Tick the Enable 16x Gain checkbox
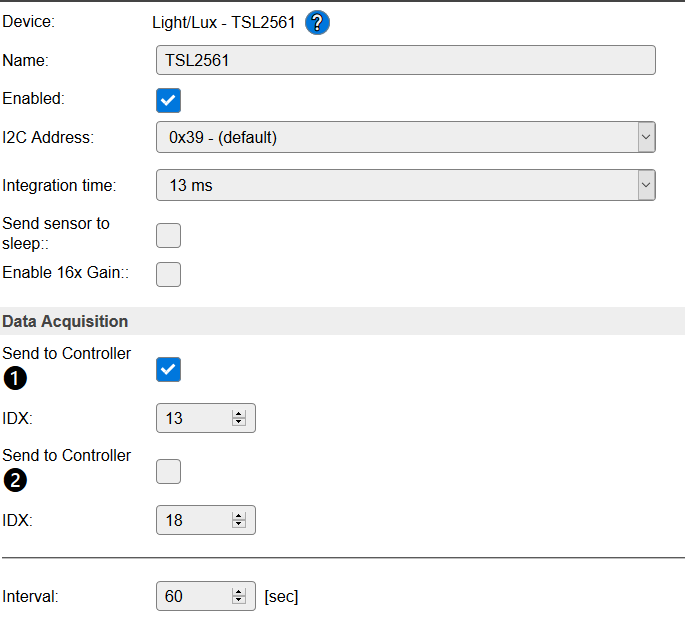The width and height of the screenshot is (685, 629). pos(169,274)
